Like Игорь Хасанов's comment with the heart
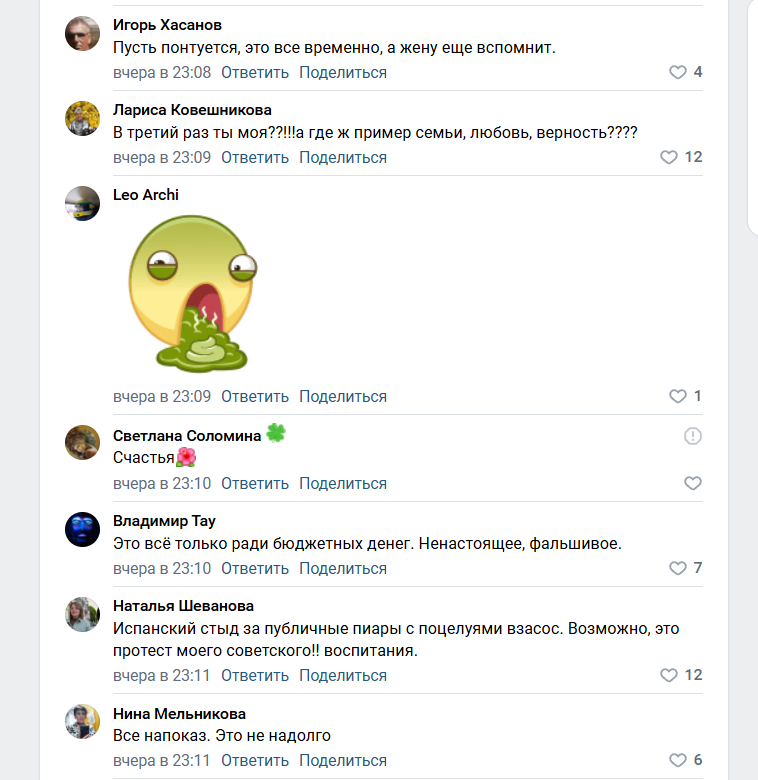The width and height of the screenshot is (758, 780). [678, 72]
